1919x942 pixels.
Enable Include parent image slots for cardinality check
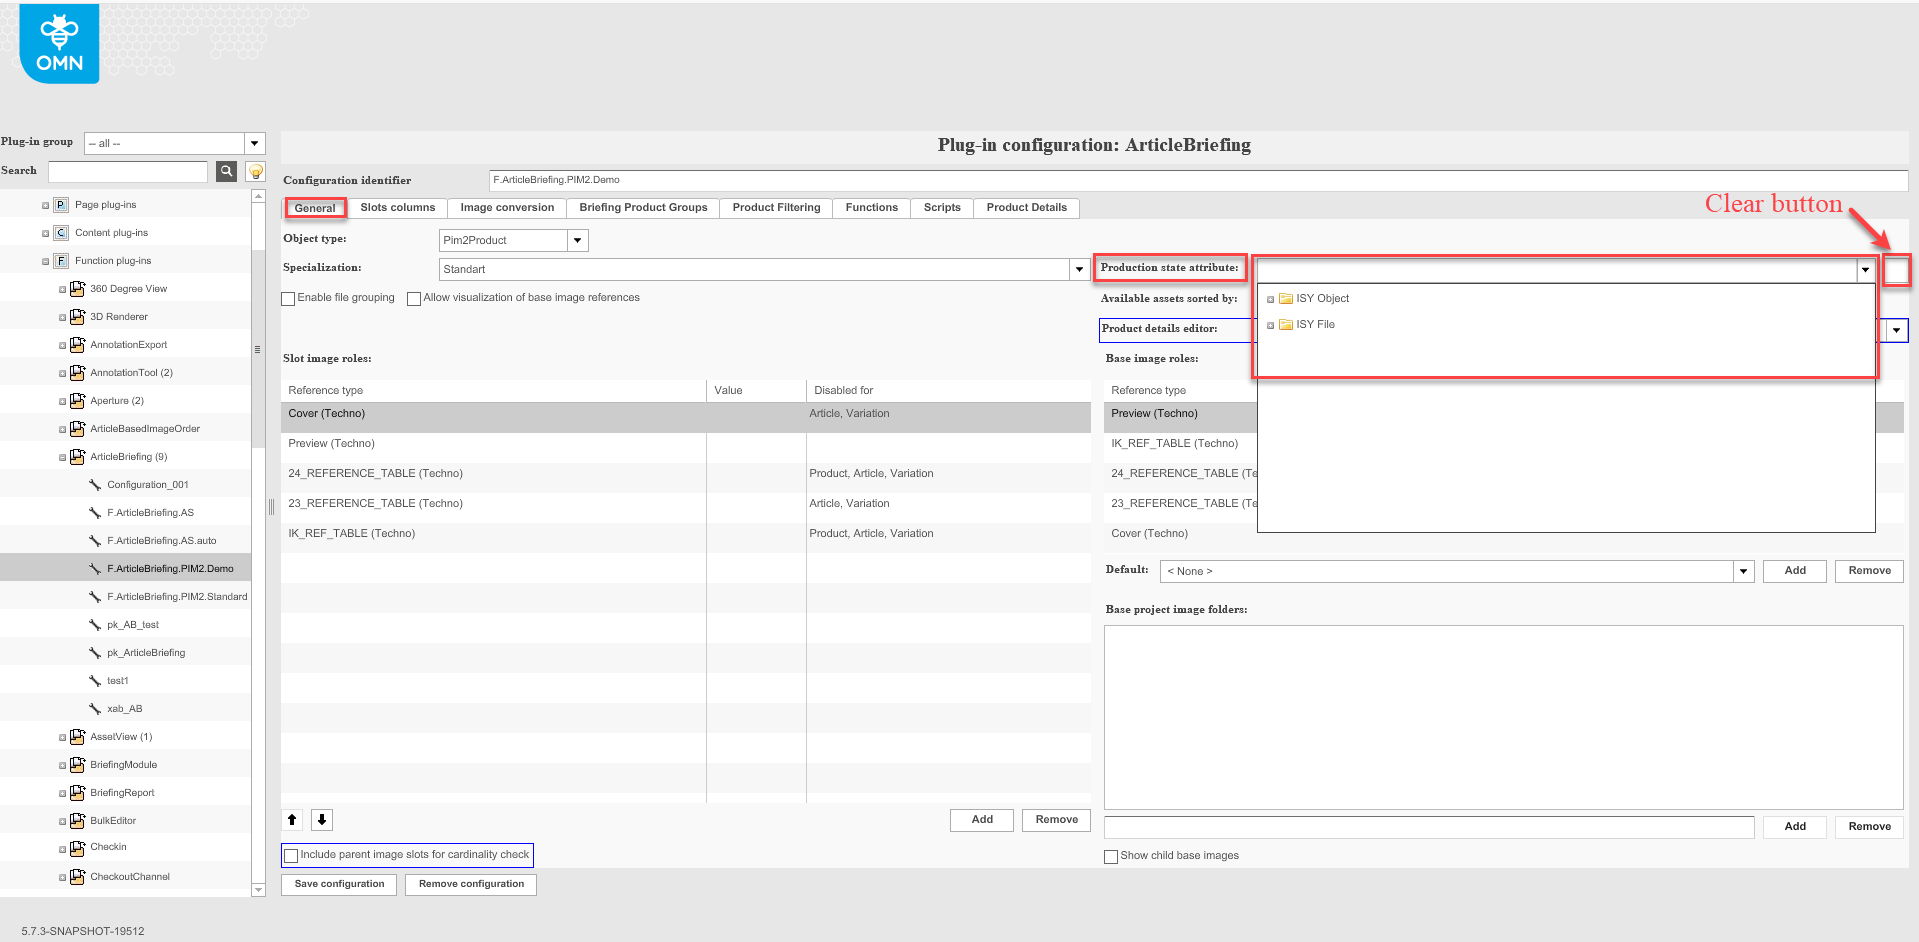point(291,855)
